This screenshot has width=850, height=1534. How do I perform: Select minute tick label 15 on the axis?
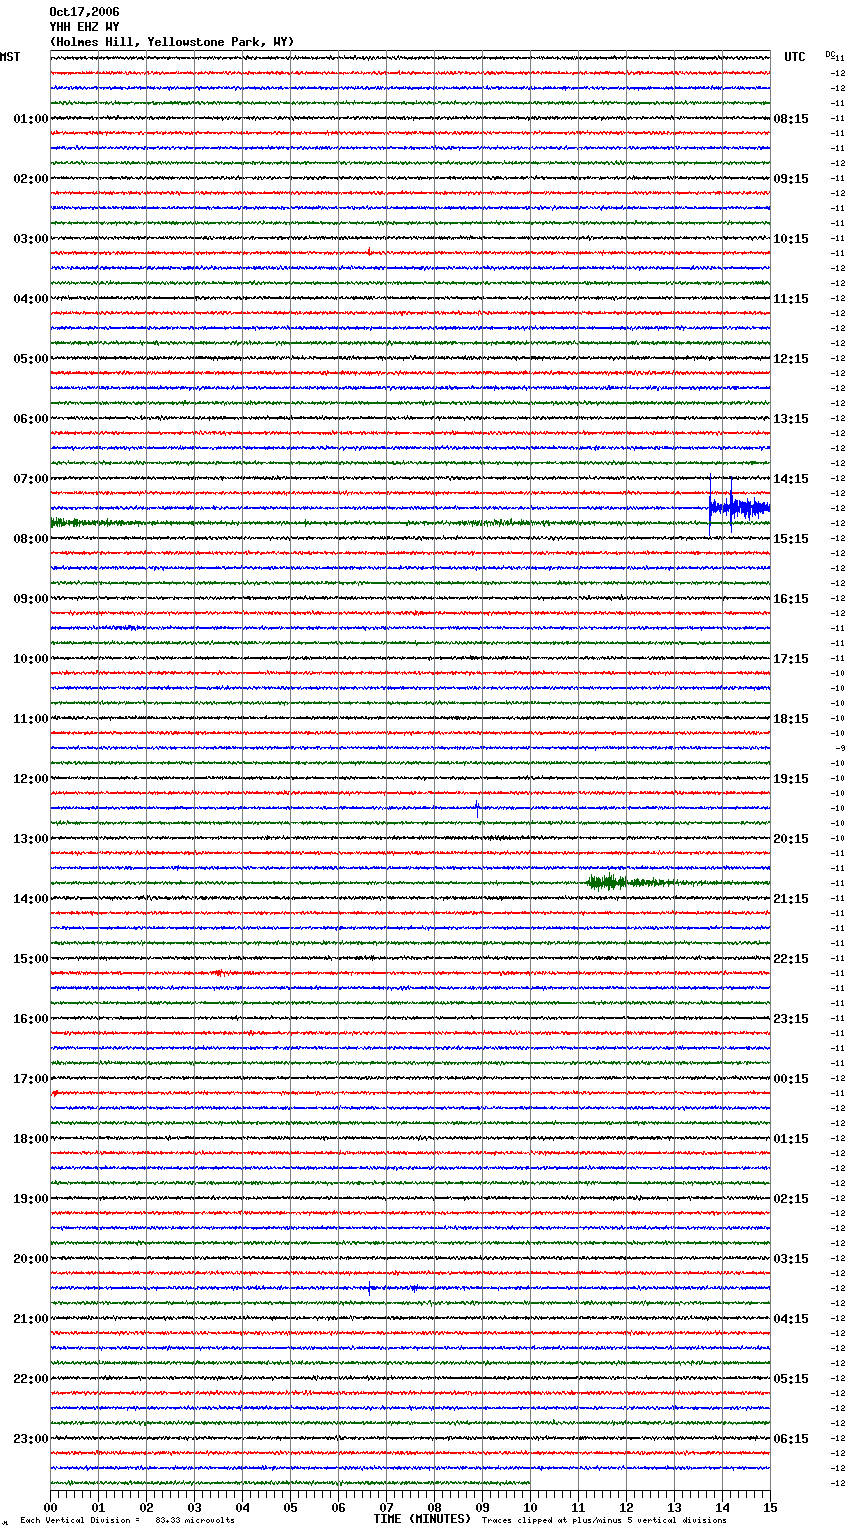click(770, 1507)
